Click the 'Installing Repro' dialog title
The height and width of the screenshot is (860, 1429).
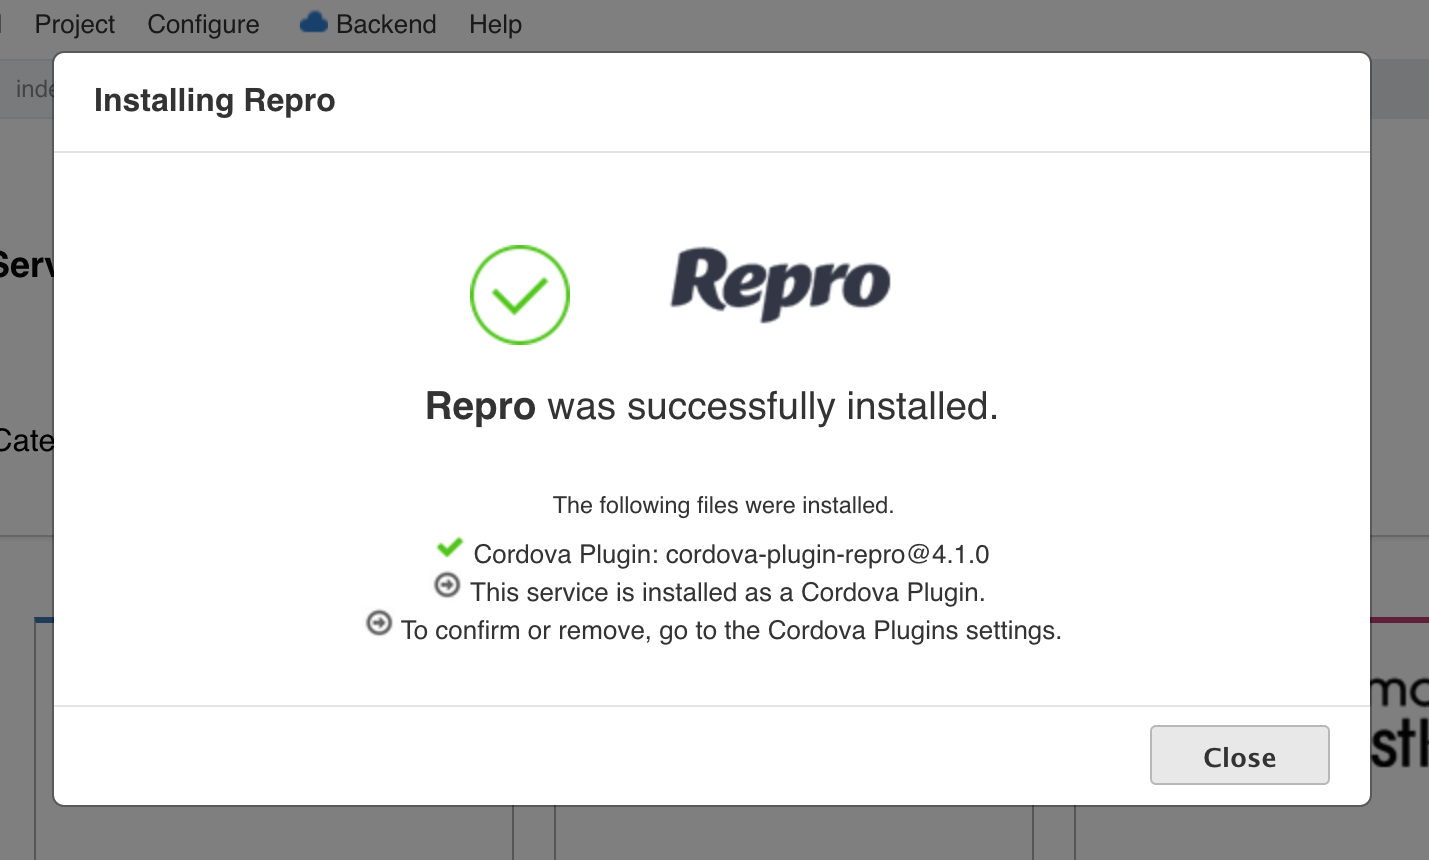coord(215,101)
